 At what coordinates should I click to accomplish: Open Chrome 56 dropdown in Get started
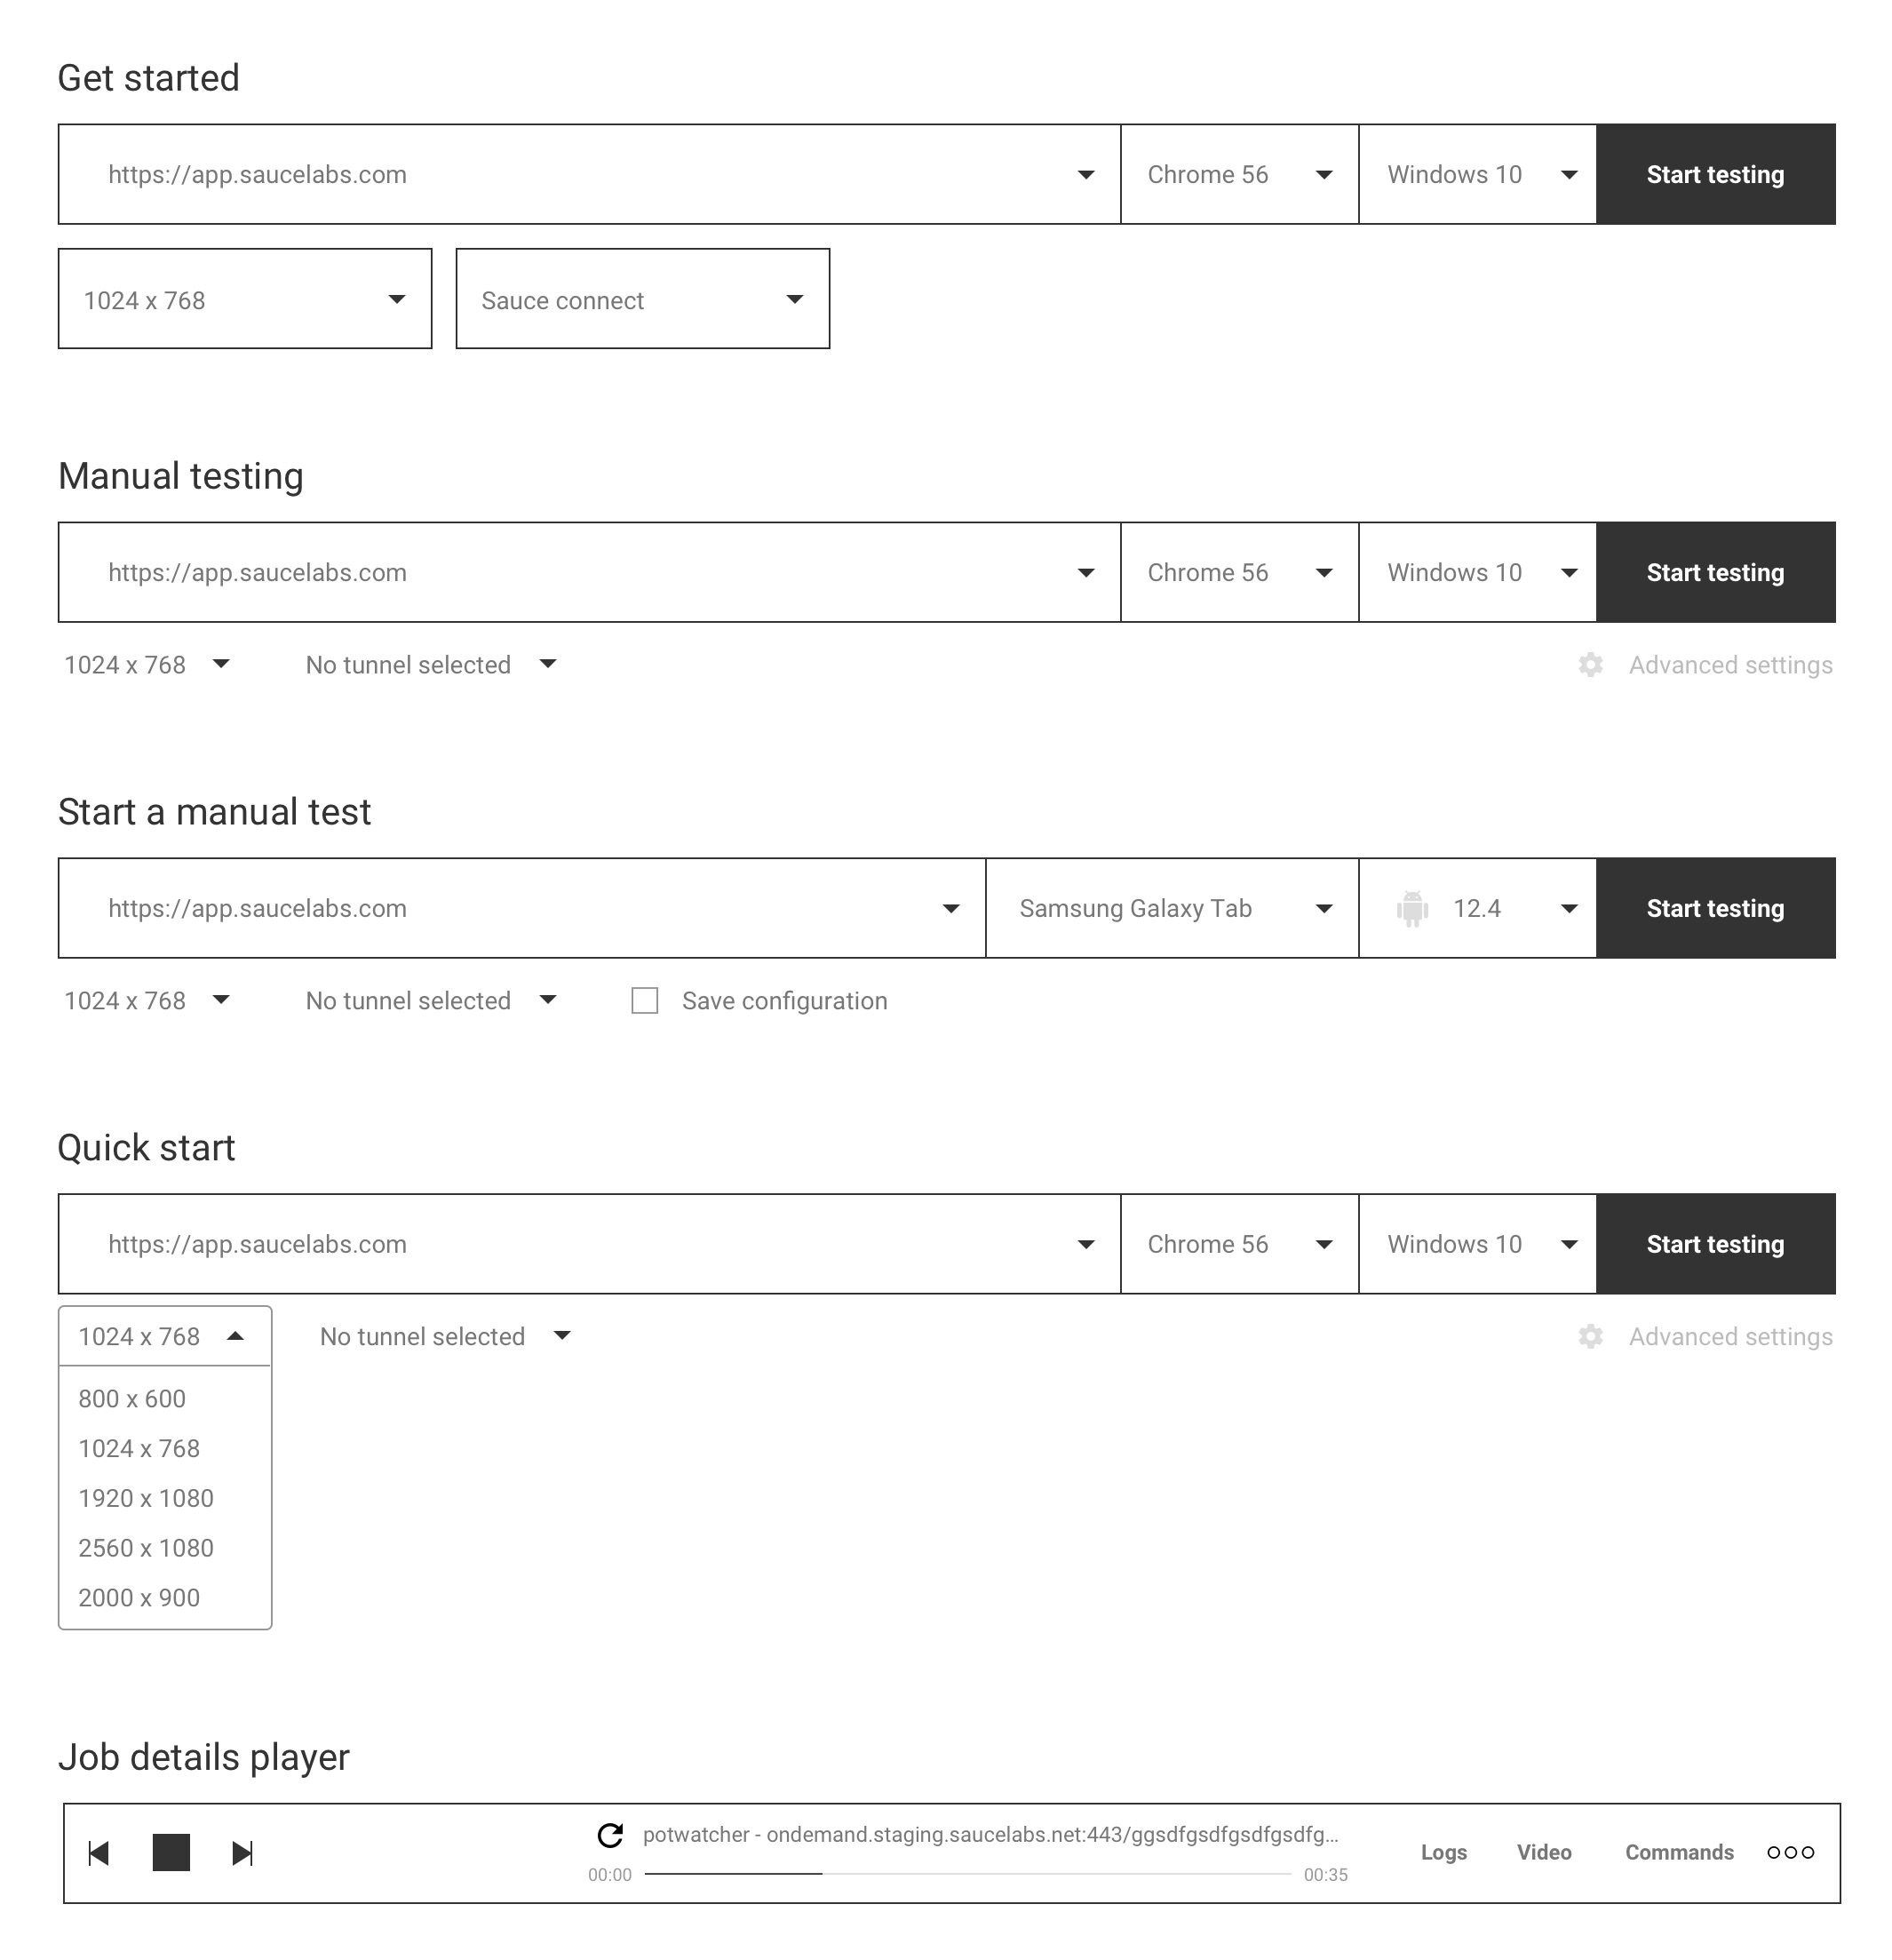tap(1240, 174)
